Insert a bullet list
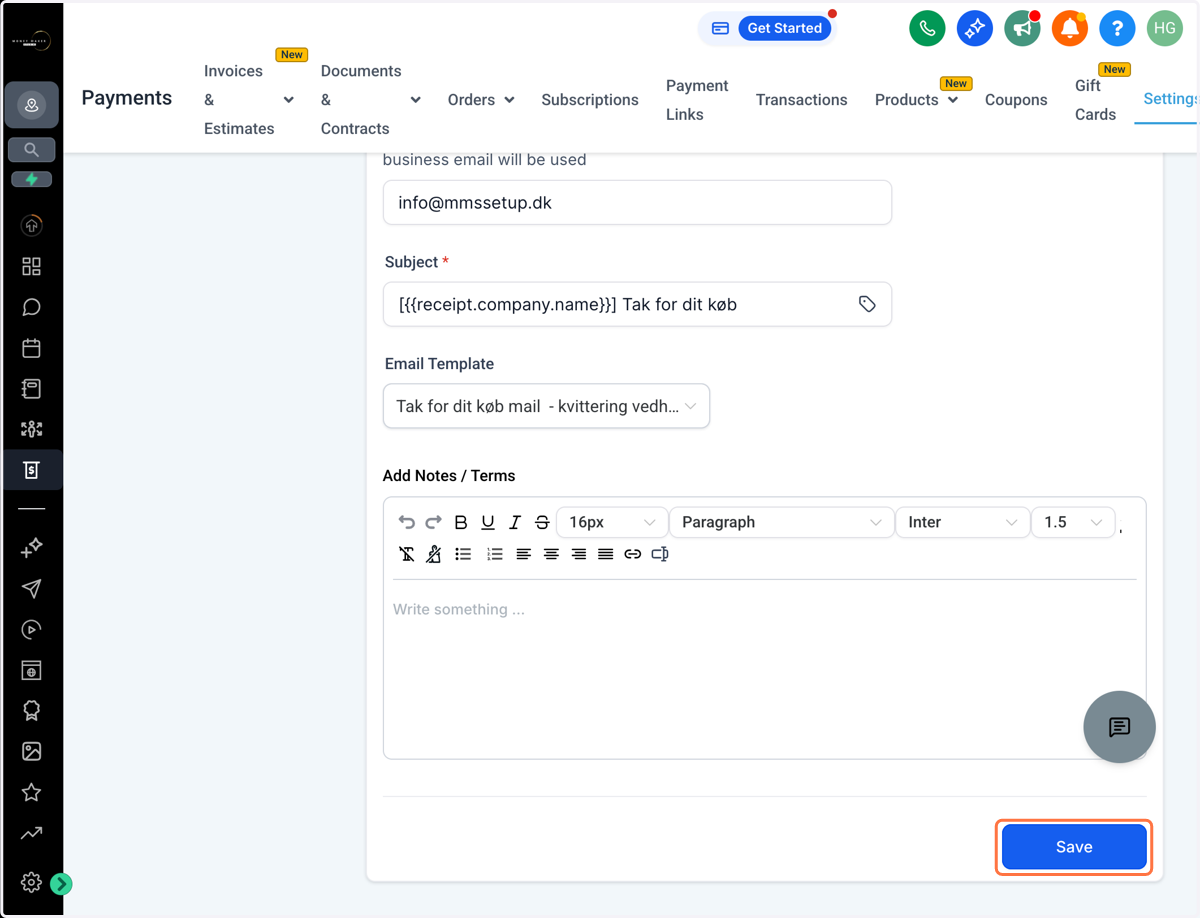The image size is (1200, 918). click(x=463, y=554)
